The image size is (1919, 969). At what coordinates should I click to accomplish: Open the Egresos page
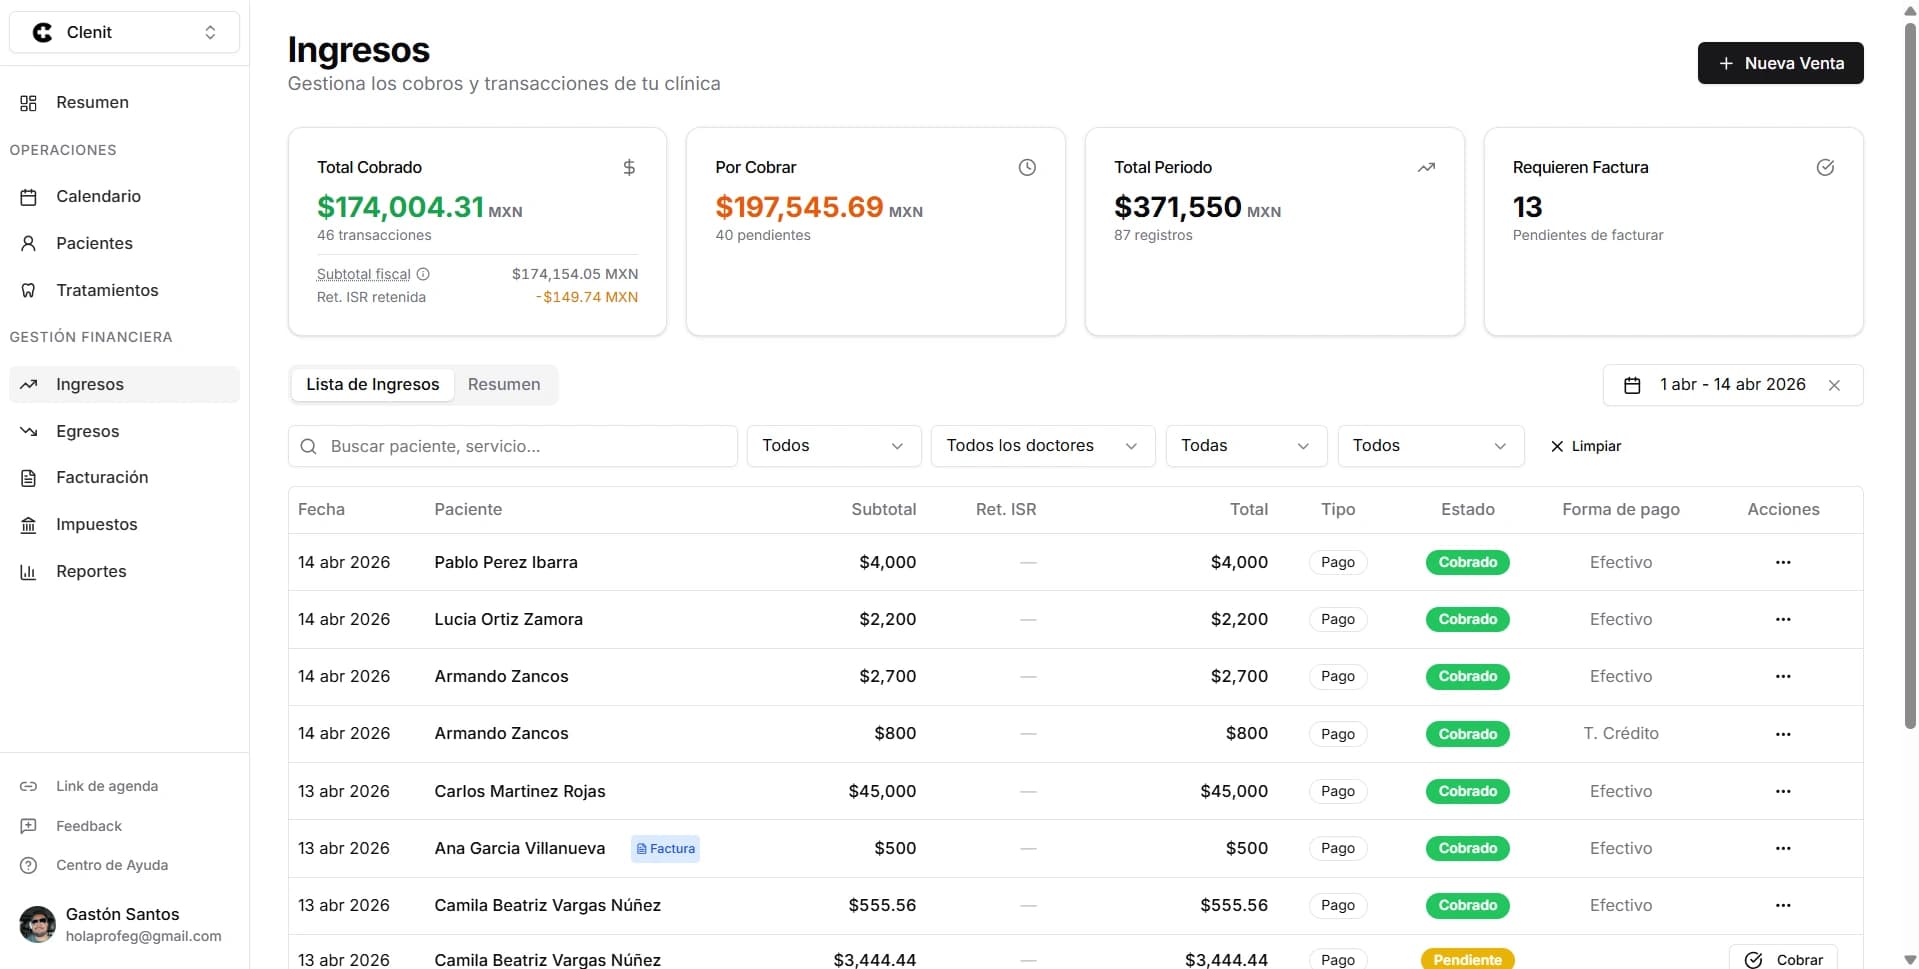coord(124,431)
